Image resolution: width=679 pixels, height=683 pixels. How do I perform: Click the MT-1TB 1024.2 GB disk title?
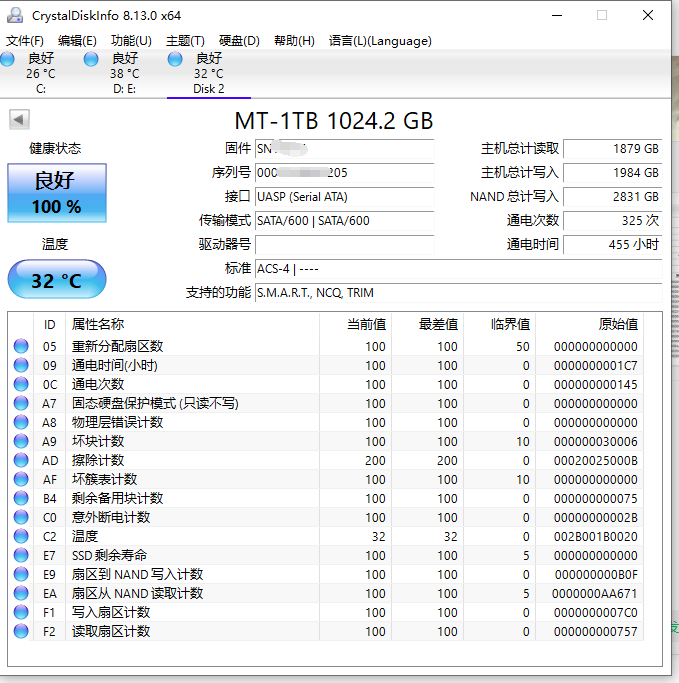(x=334, y=121)
